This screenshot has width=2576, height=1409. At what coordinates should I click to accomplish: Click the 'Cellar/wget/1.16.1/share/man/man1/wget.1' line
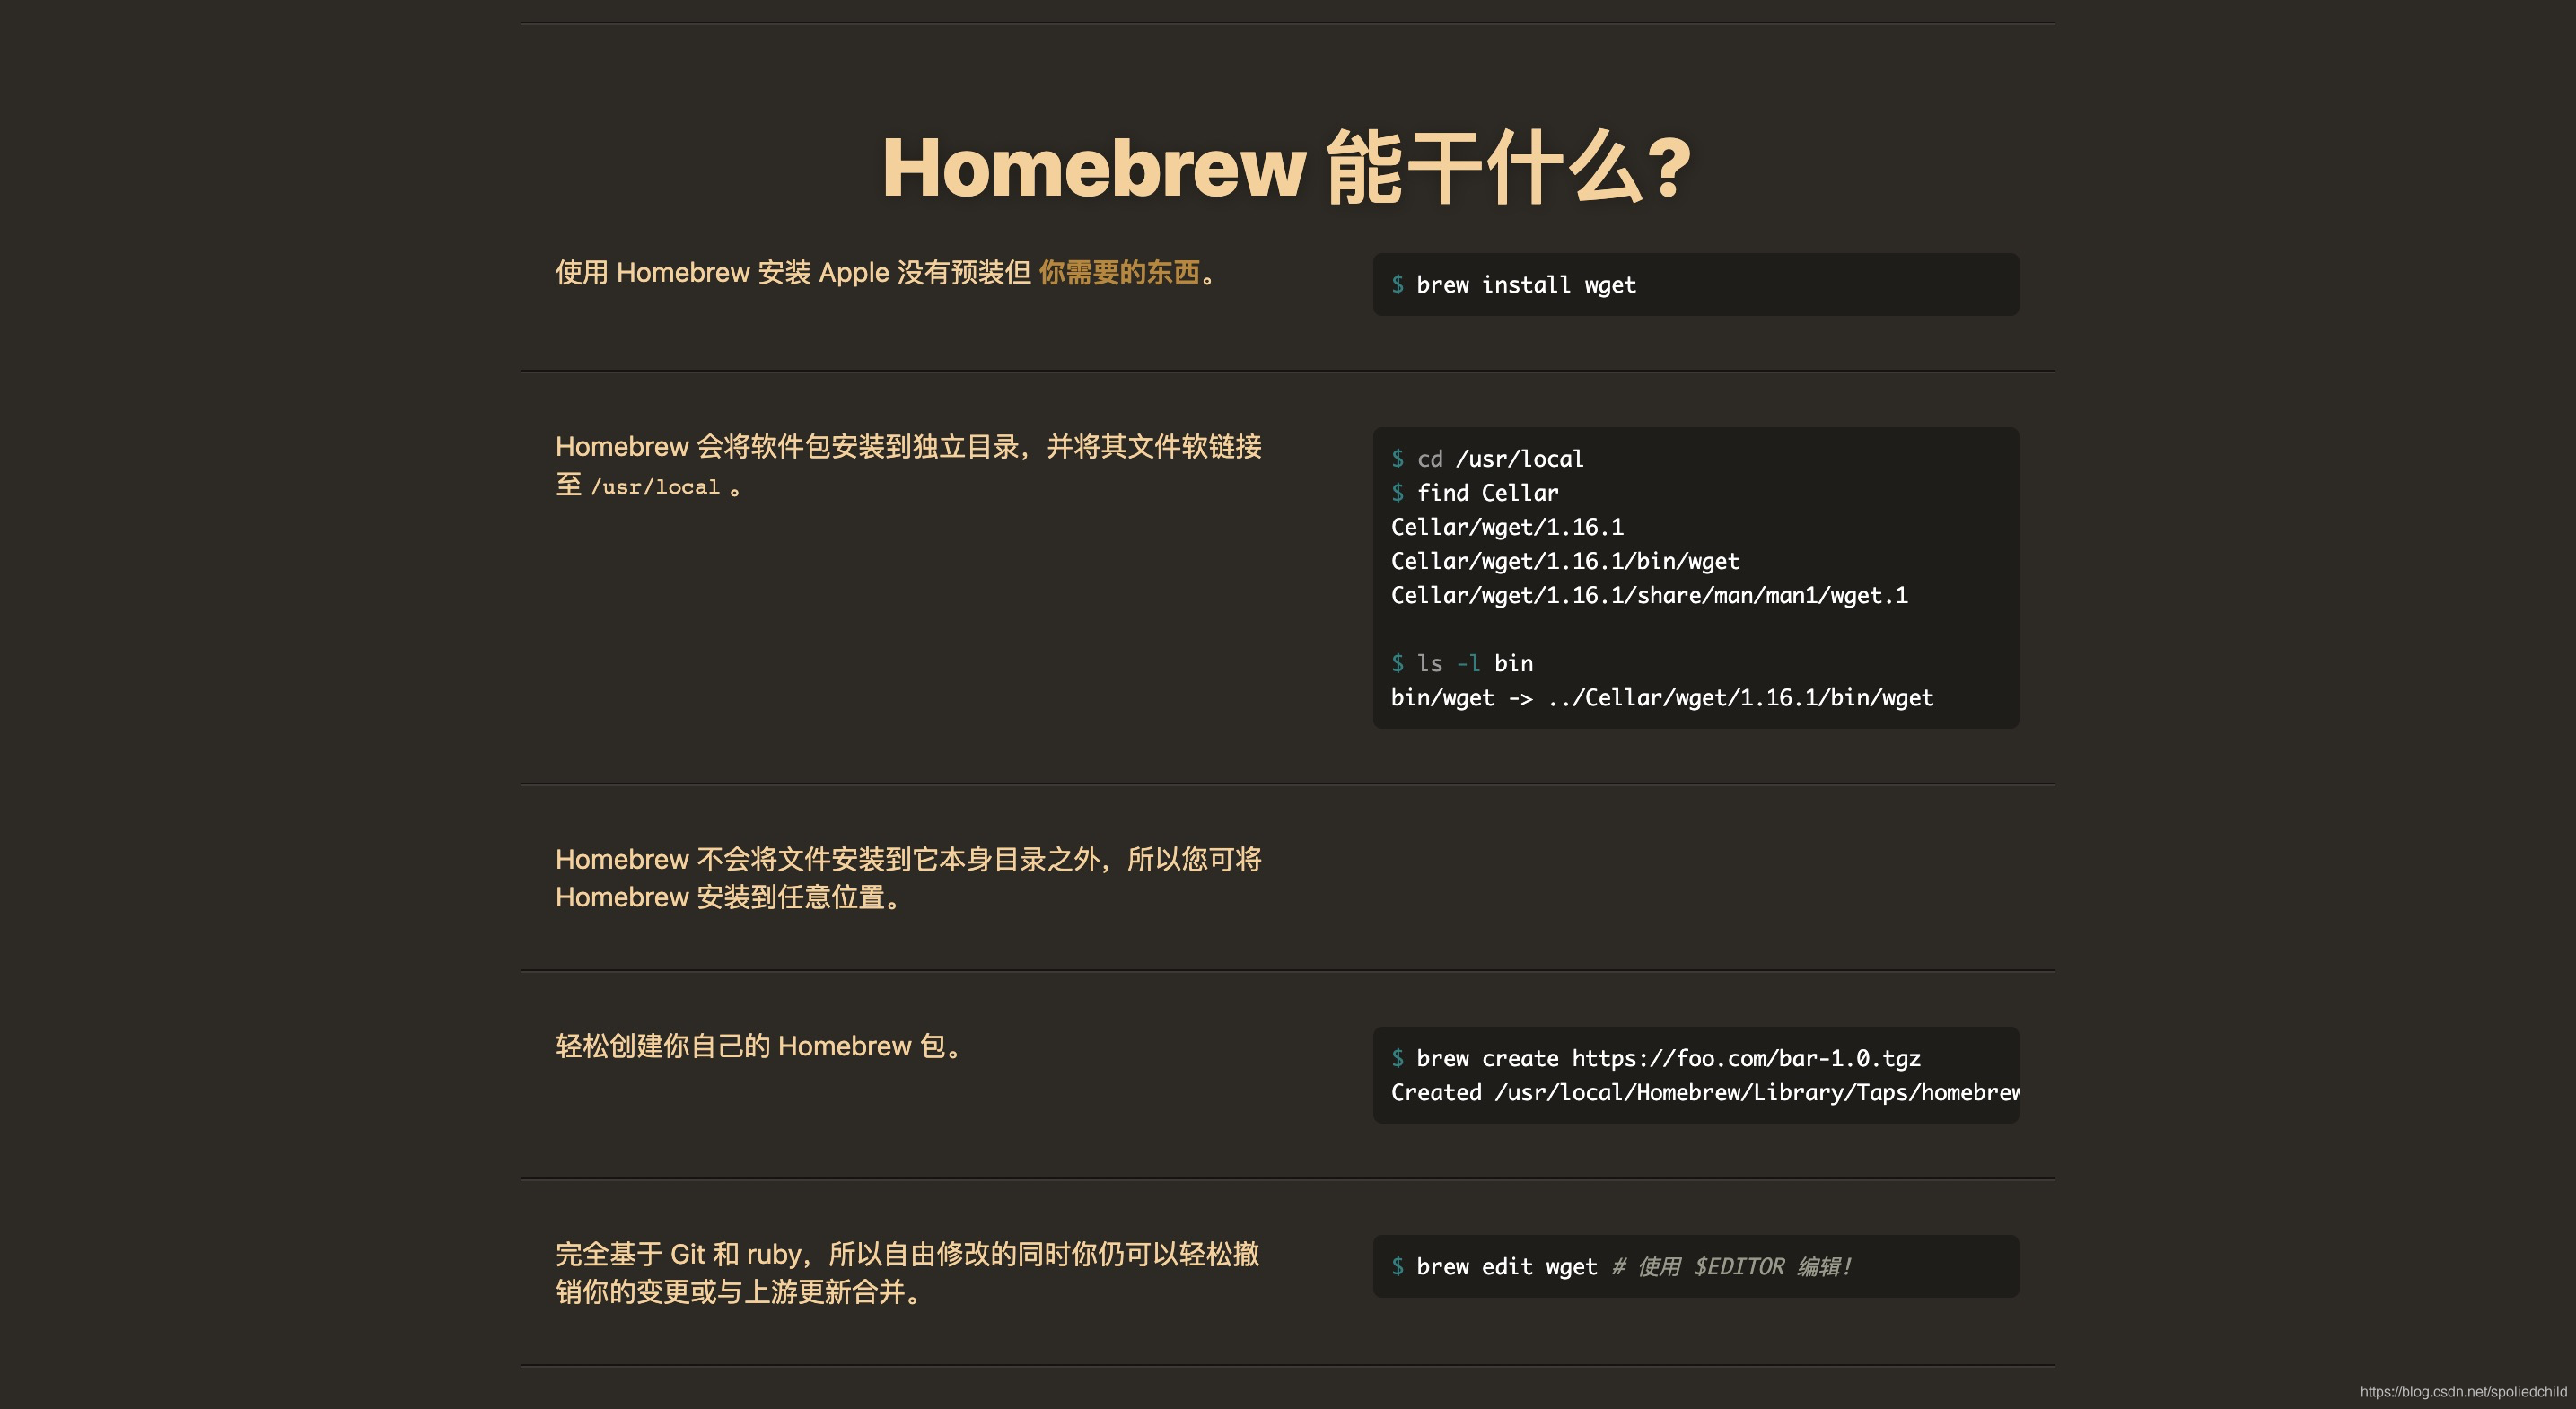click(1649, 595)
